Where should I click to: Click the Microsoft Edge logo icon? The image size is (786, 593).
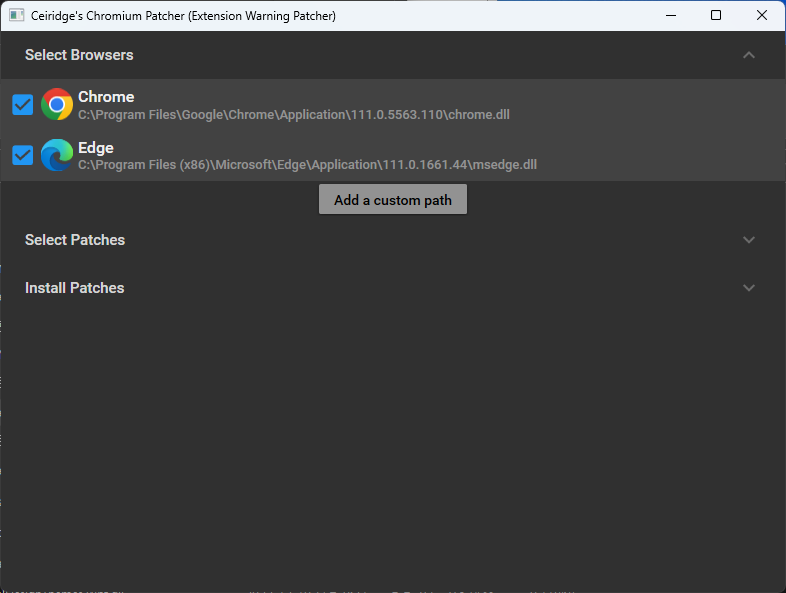point(57,155)
